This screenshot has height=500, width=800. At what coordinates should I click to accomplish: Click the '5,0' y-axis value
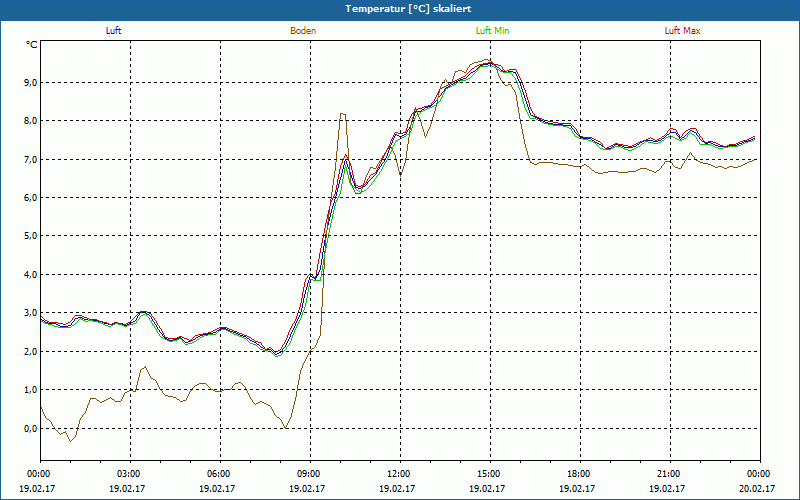(31, 236)
